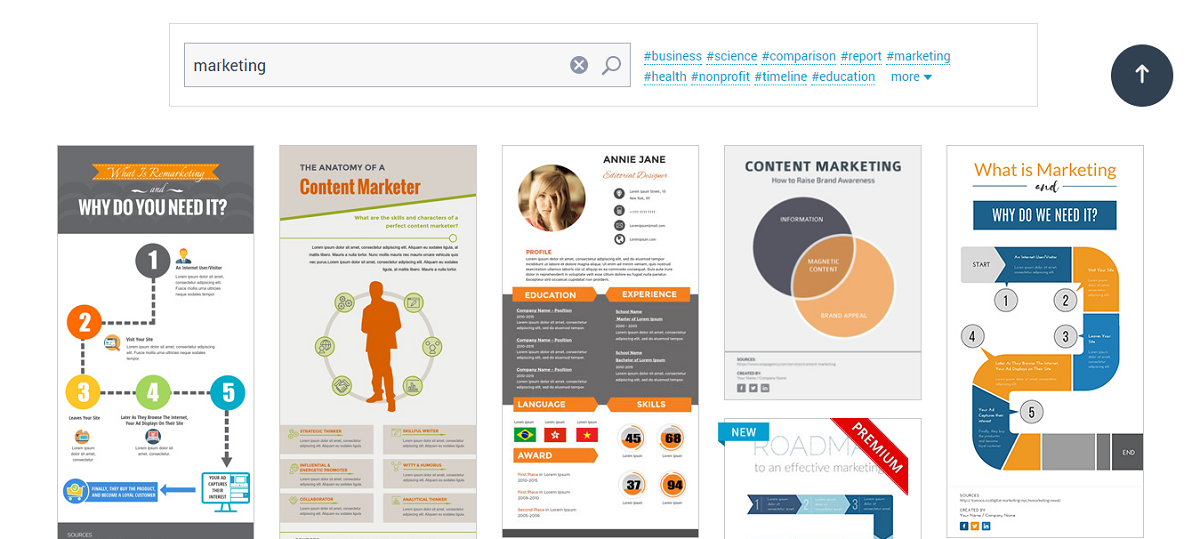Clear the marketing search text

[579, 65]
